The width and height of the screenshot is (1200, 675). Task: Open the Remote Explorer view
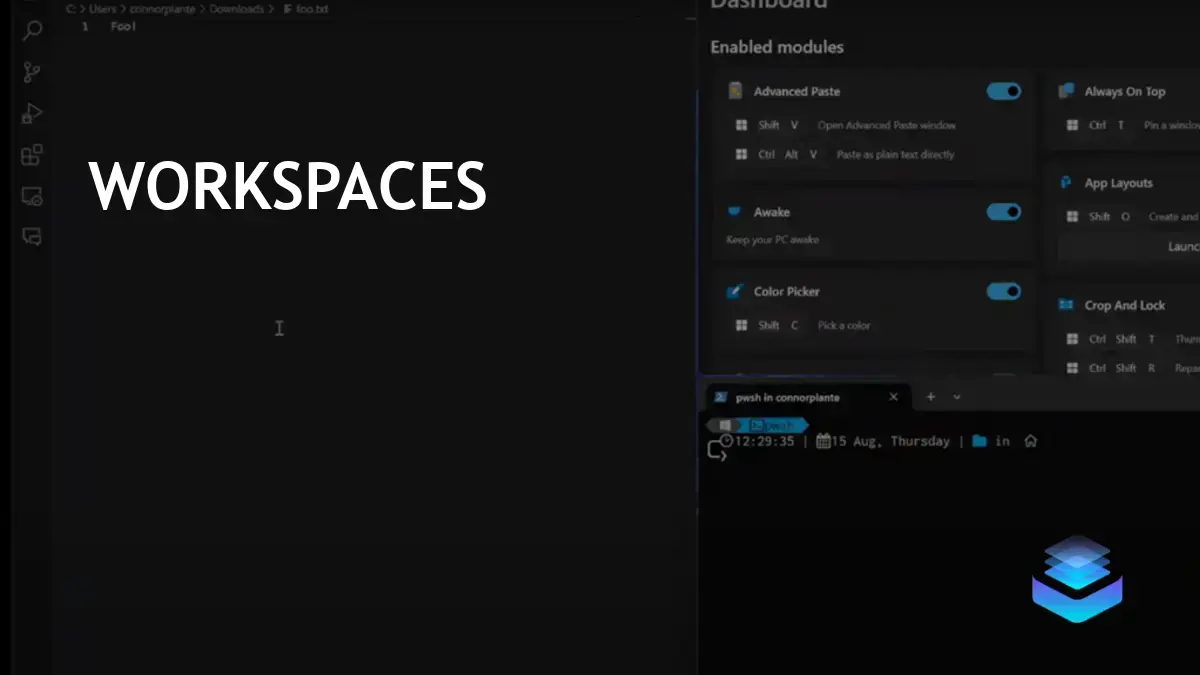click(30, 198)
